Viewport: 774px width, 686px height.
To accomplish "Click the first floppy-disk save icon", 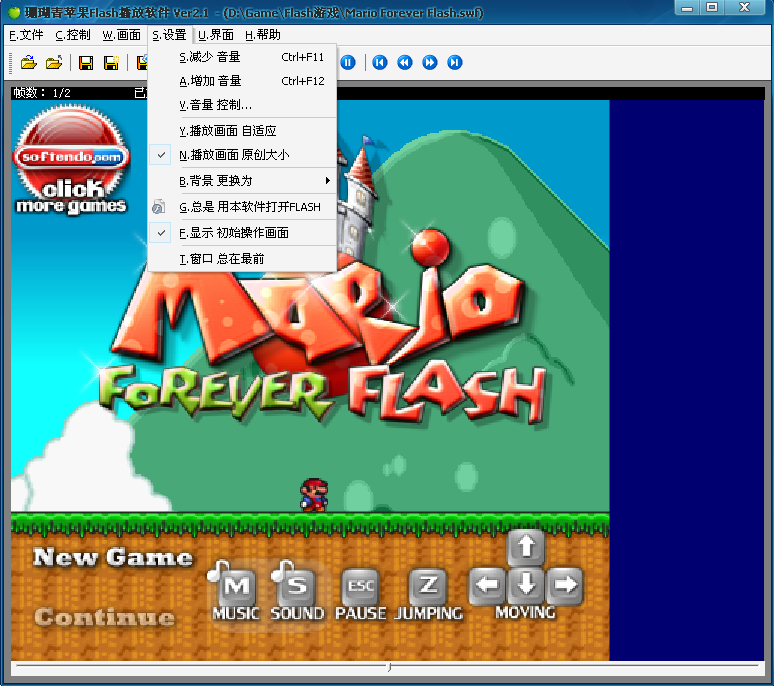I will pos(86,63).
